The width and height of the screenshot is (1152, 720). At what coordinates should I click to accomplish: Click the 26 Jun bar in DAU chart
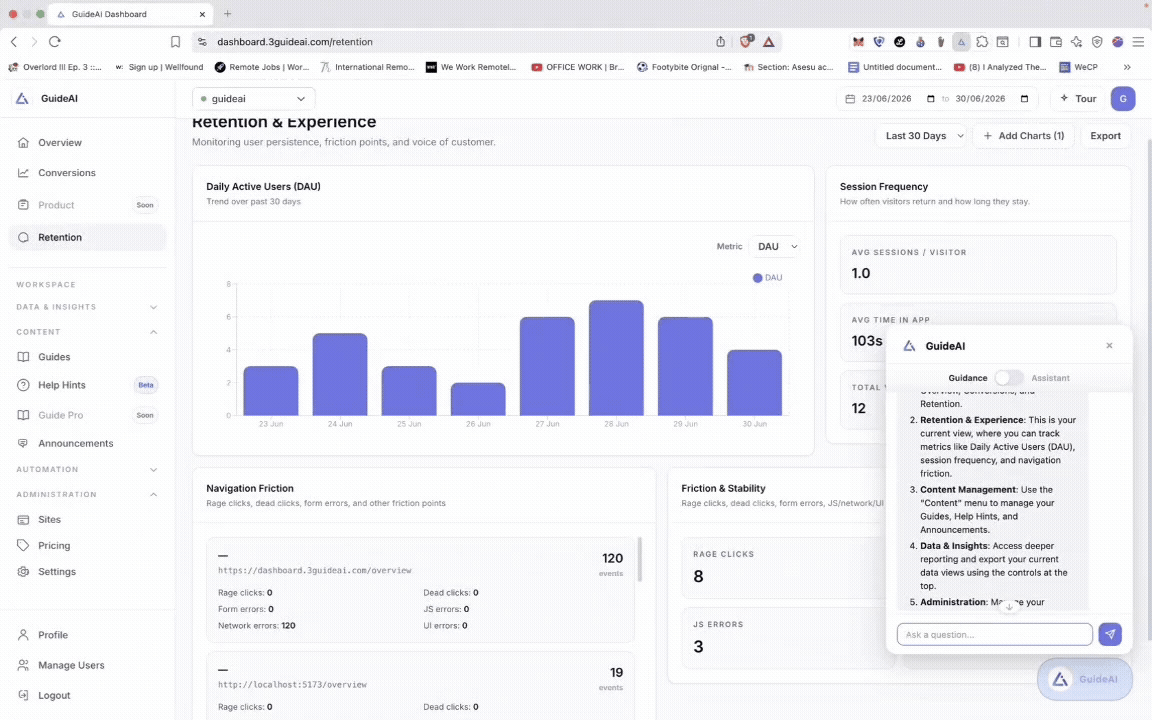click(x=478, y=399)
